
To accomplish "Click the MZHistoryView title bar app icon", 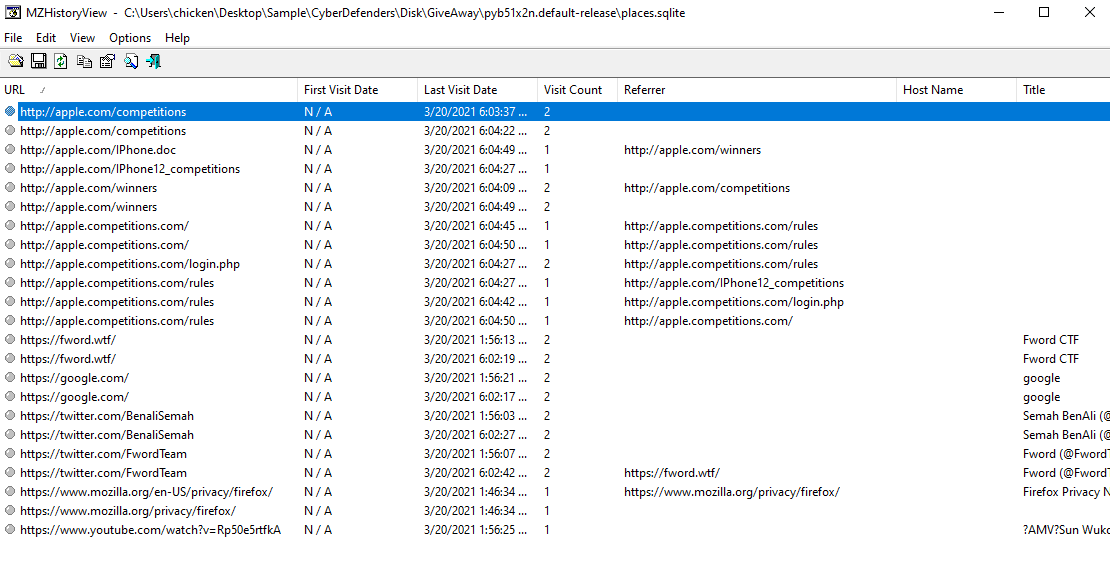I will tap(11, 13).
